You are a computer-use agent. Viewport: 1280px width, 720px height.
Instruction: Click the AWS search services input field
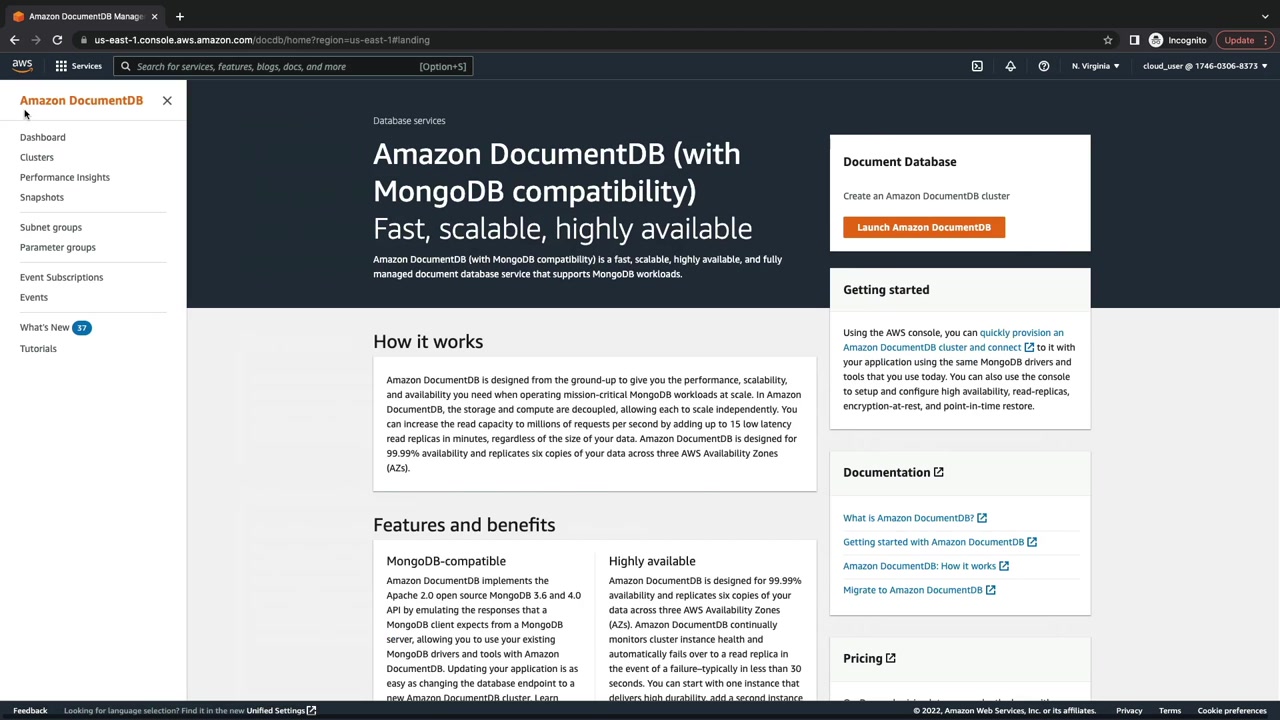tap(292, 66)
